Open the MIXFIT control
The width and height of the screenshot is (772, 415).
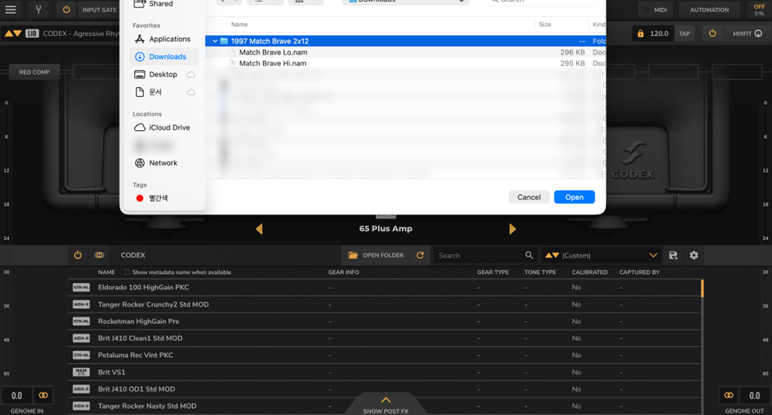747,33
